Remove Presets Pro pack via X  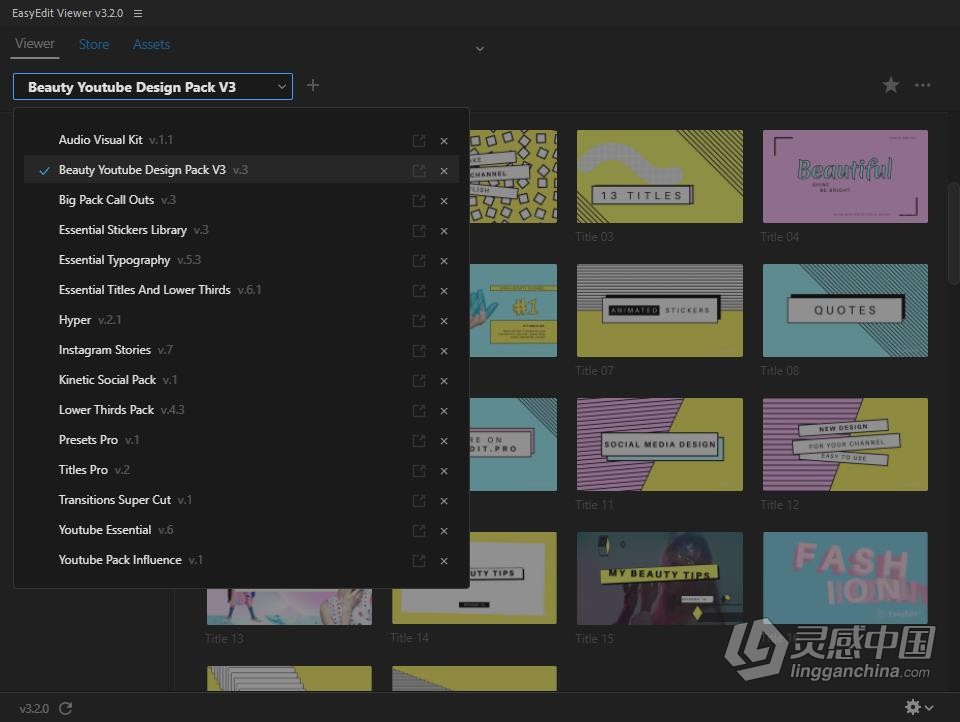click(444, 441)
